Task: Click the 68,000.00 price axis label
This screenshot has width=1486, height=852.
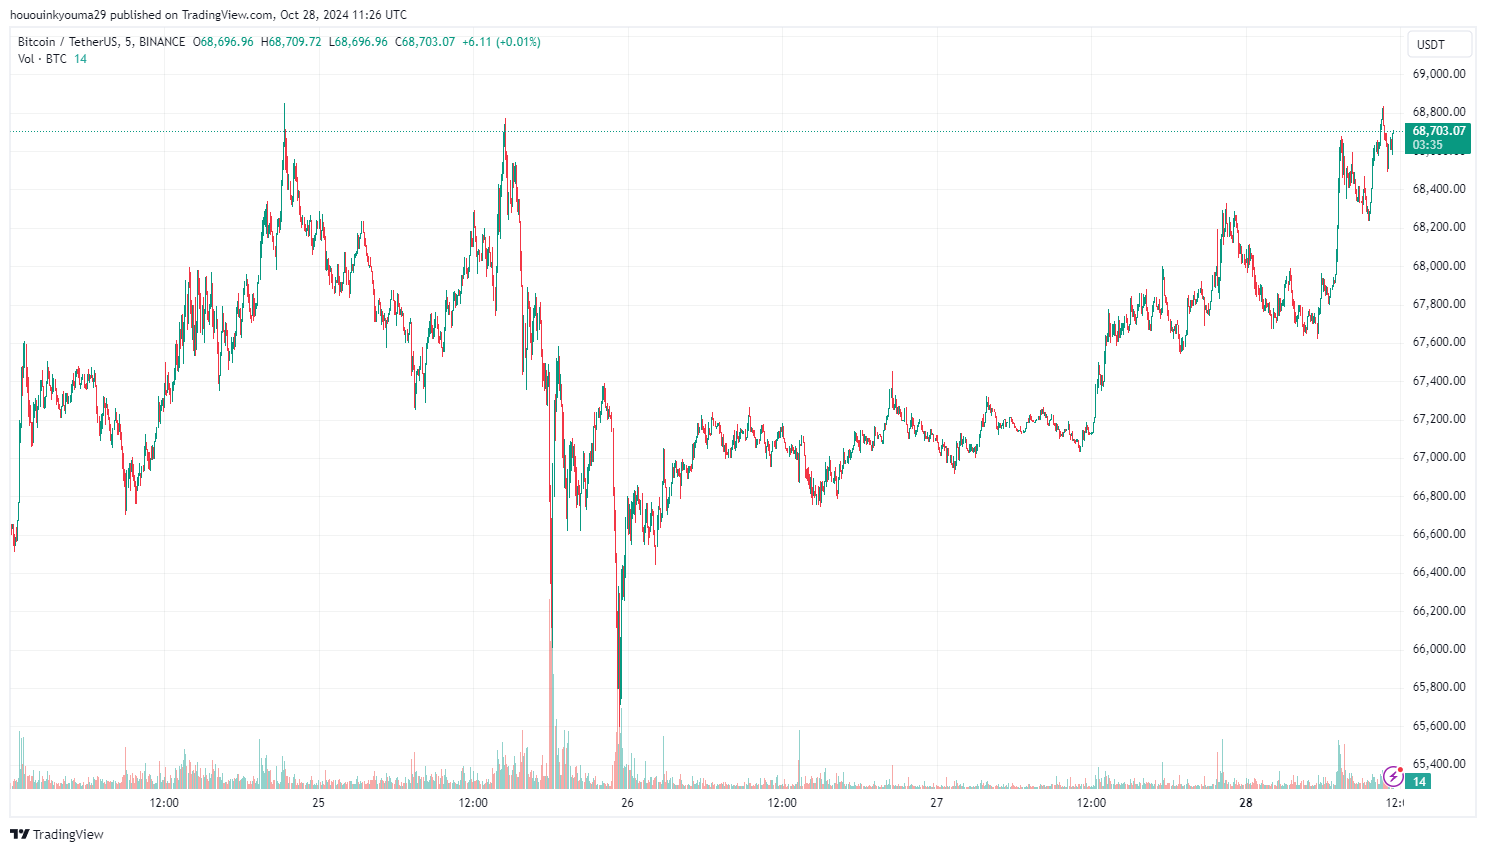Action: [1439, 266]
